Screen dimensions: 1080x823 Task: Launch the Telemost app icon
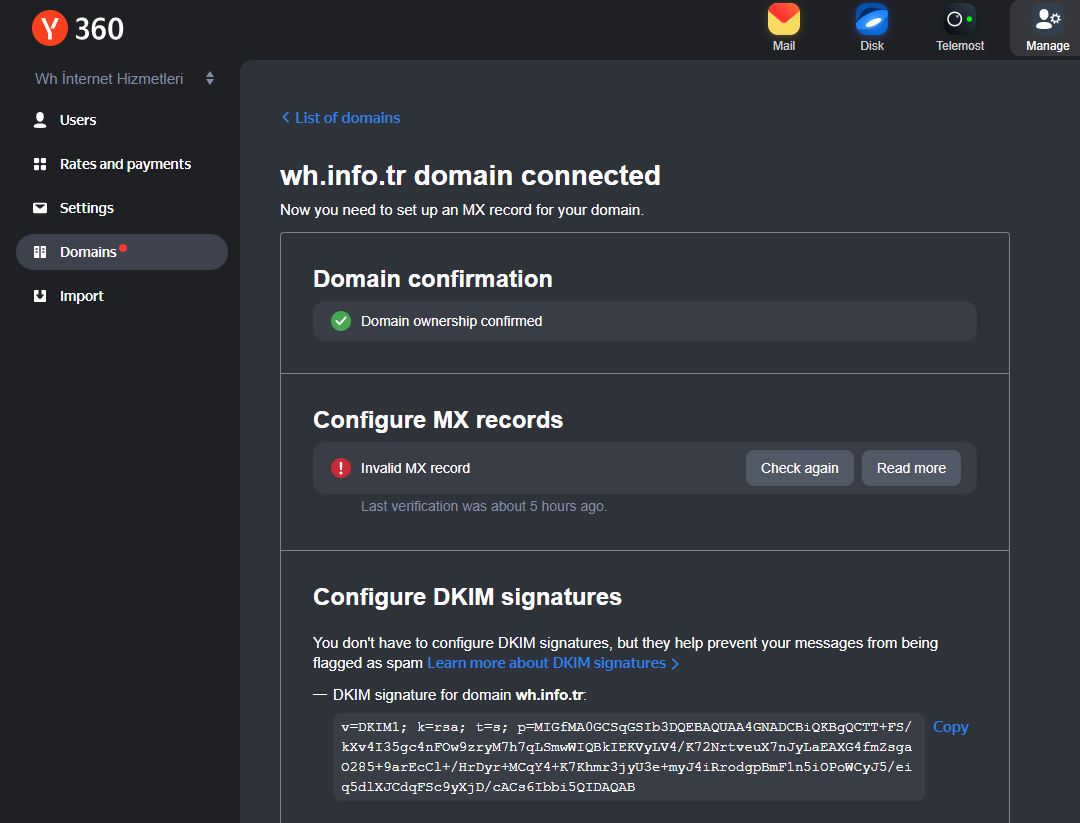(959, 19)
